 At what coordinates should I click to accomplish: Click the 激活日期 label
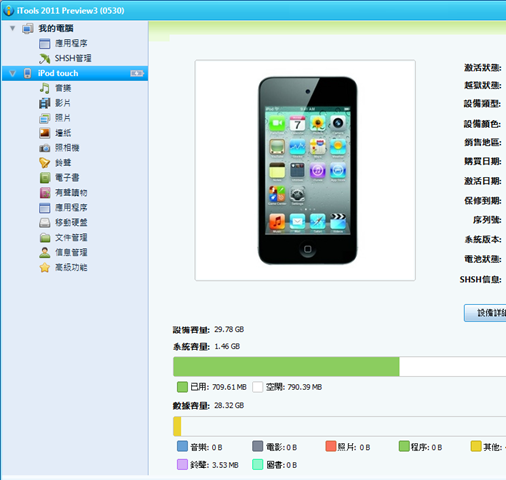[x=483, y=181]
